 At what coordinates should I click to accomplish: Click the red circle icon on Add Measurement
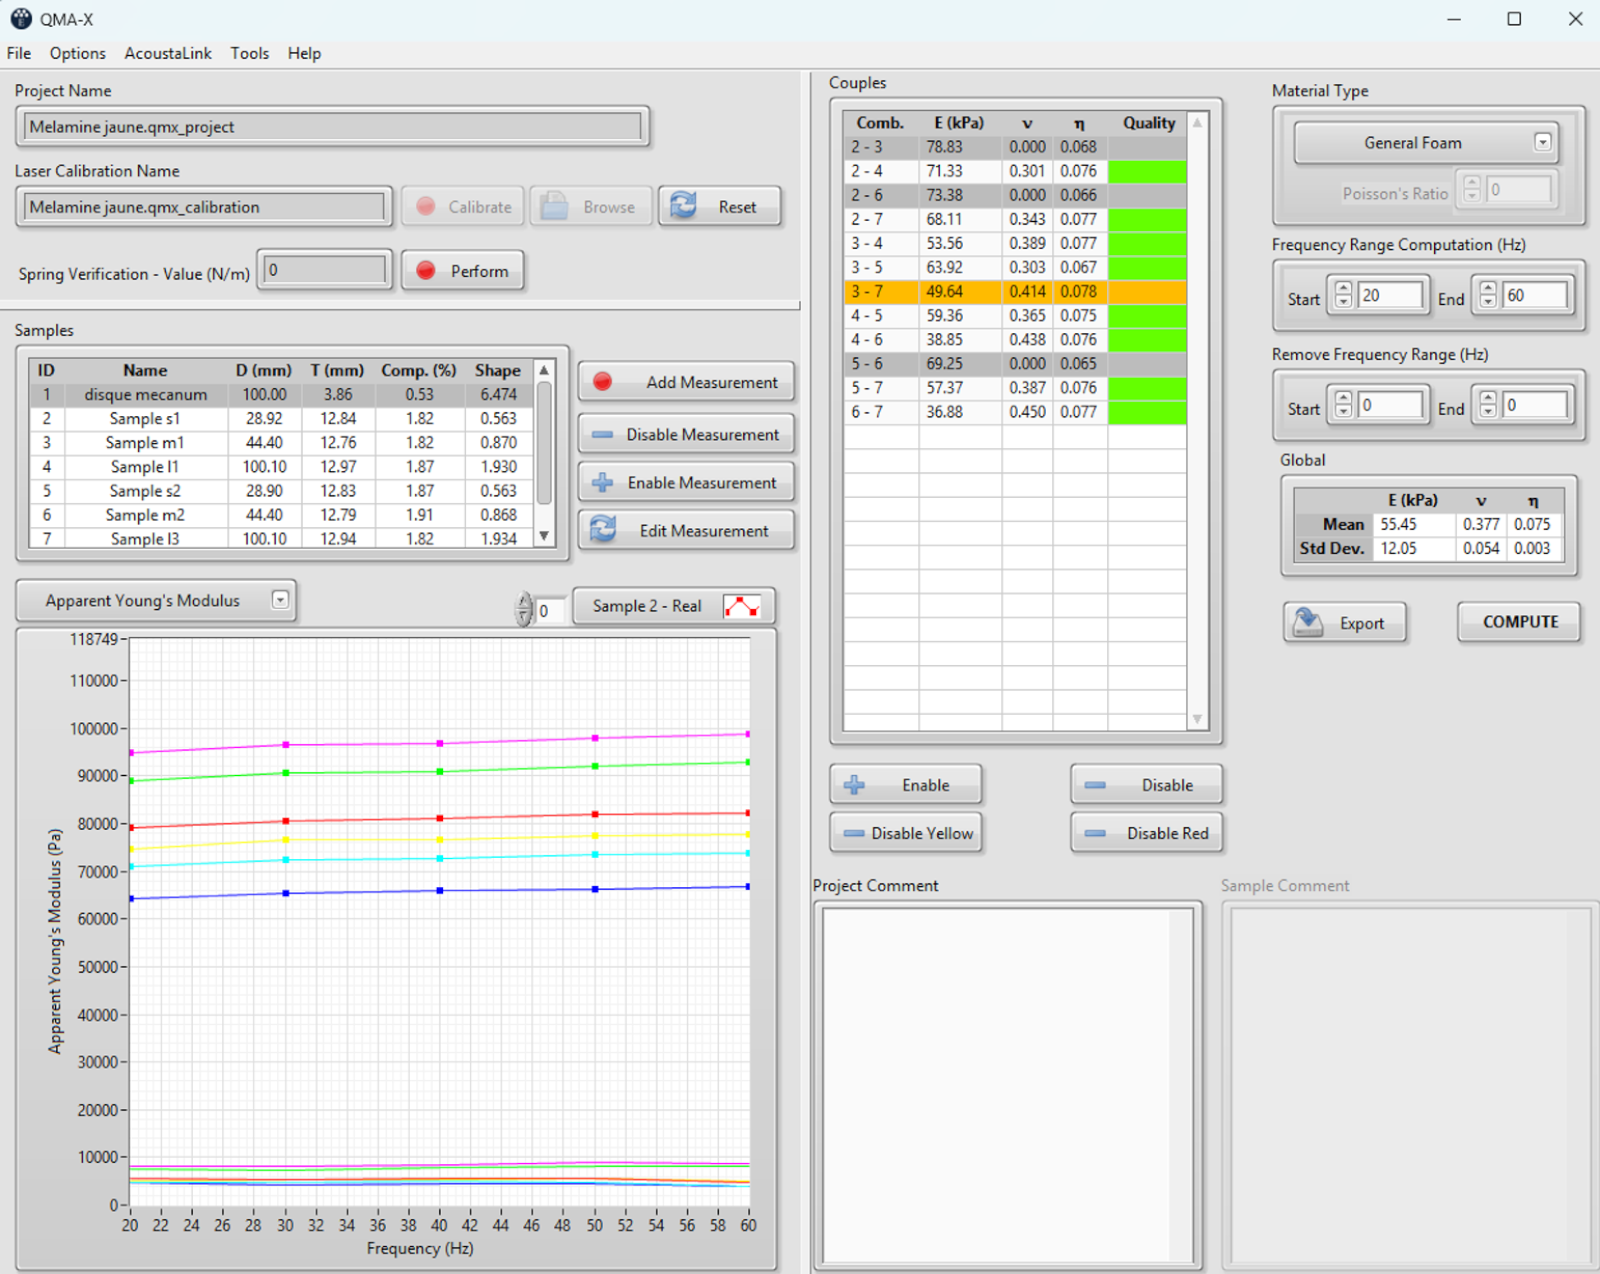[602, 382]
